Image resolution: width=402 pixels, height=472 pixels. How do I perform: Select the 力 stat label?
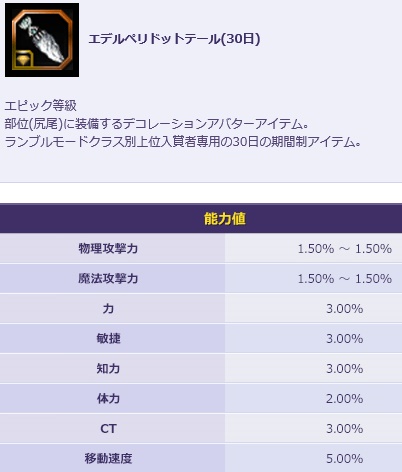coord(108,308)
